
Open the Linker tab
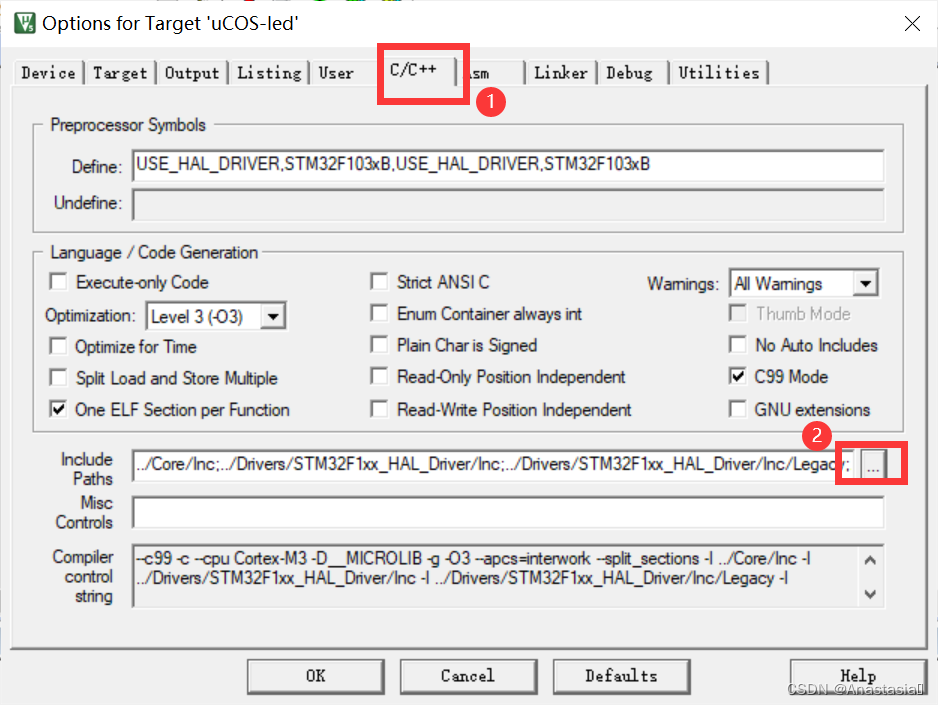point(561,73)
